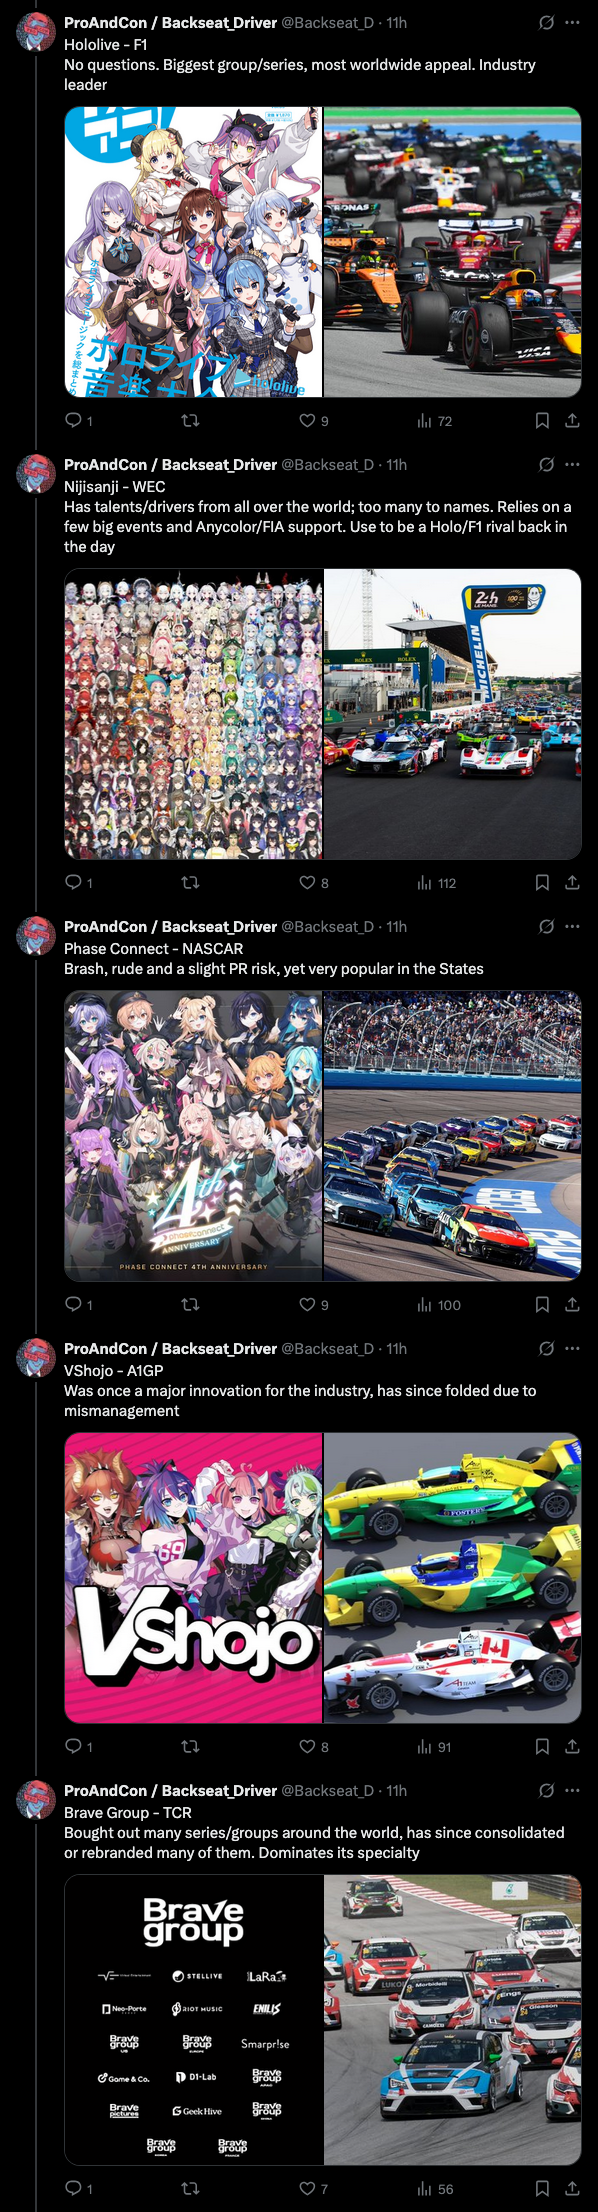
Task: Open more options on Brave Group tweet
Action: click(572, 1790)
